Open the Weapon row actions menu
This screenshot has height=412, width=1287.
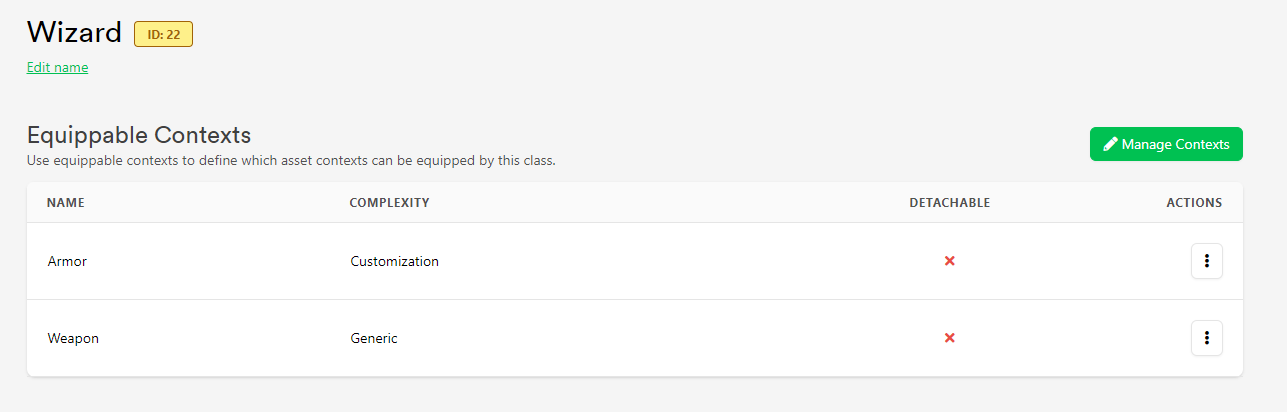(1207, 338)
